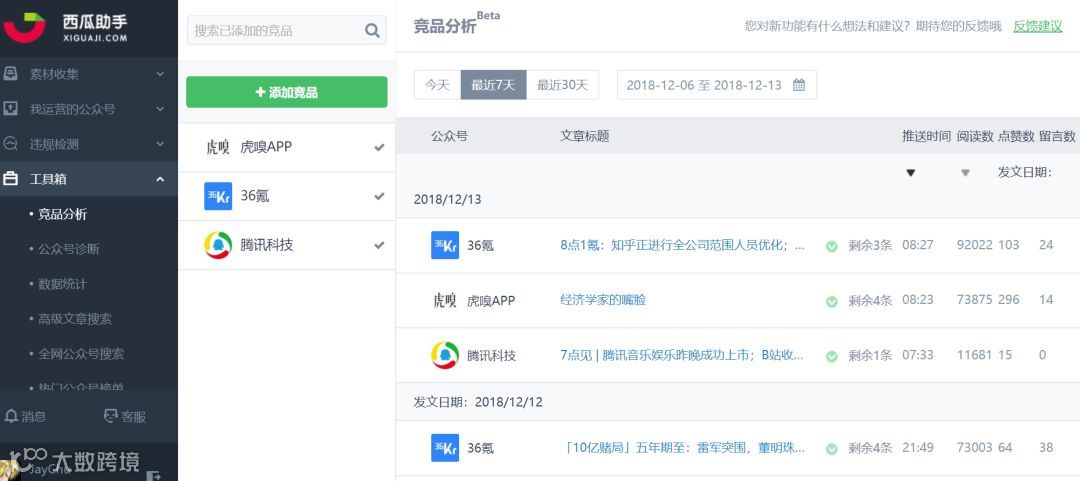1080x481 pixels.
Task: Collapse the 工具箱 chevron
Action: (x=160, y=179)
